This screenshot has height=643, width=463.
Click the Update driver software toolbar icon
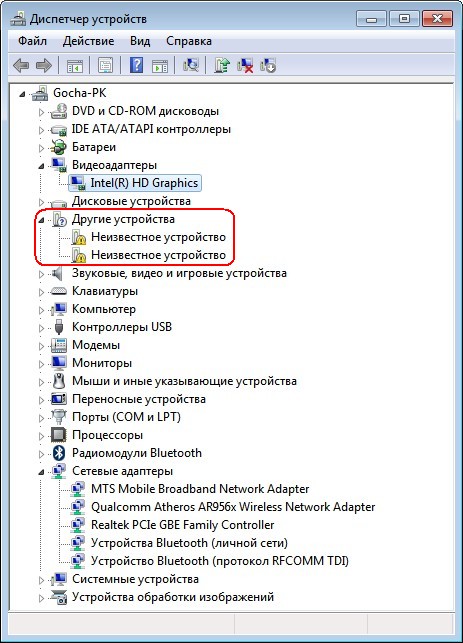pos(222,65)
